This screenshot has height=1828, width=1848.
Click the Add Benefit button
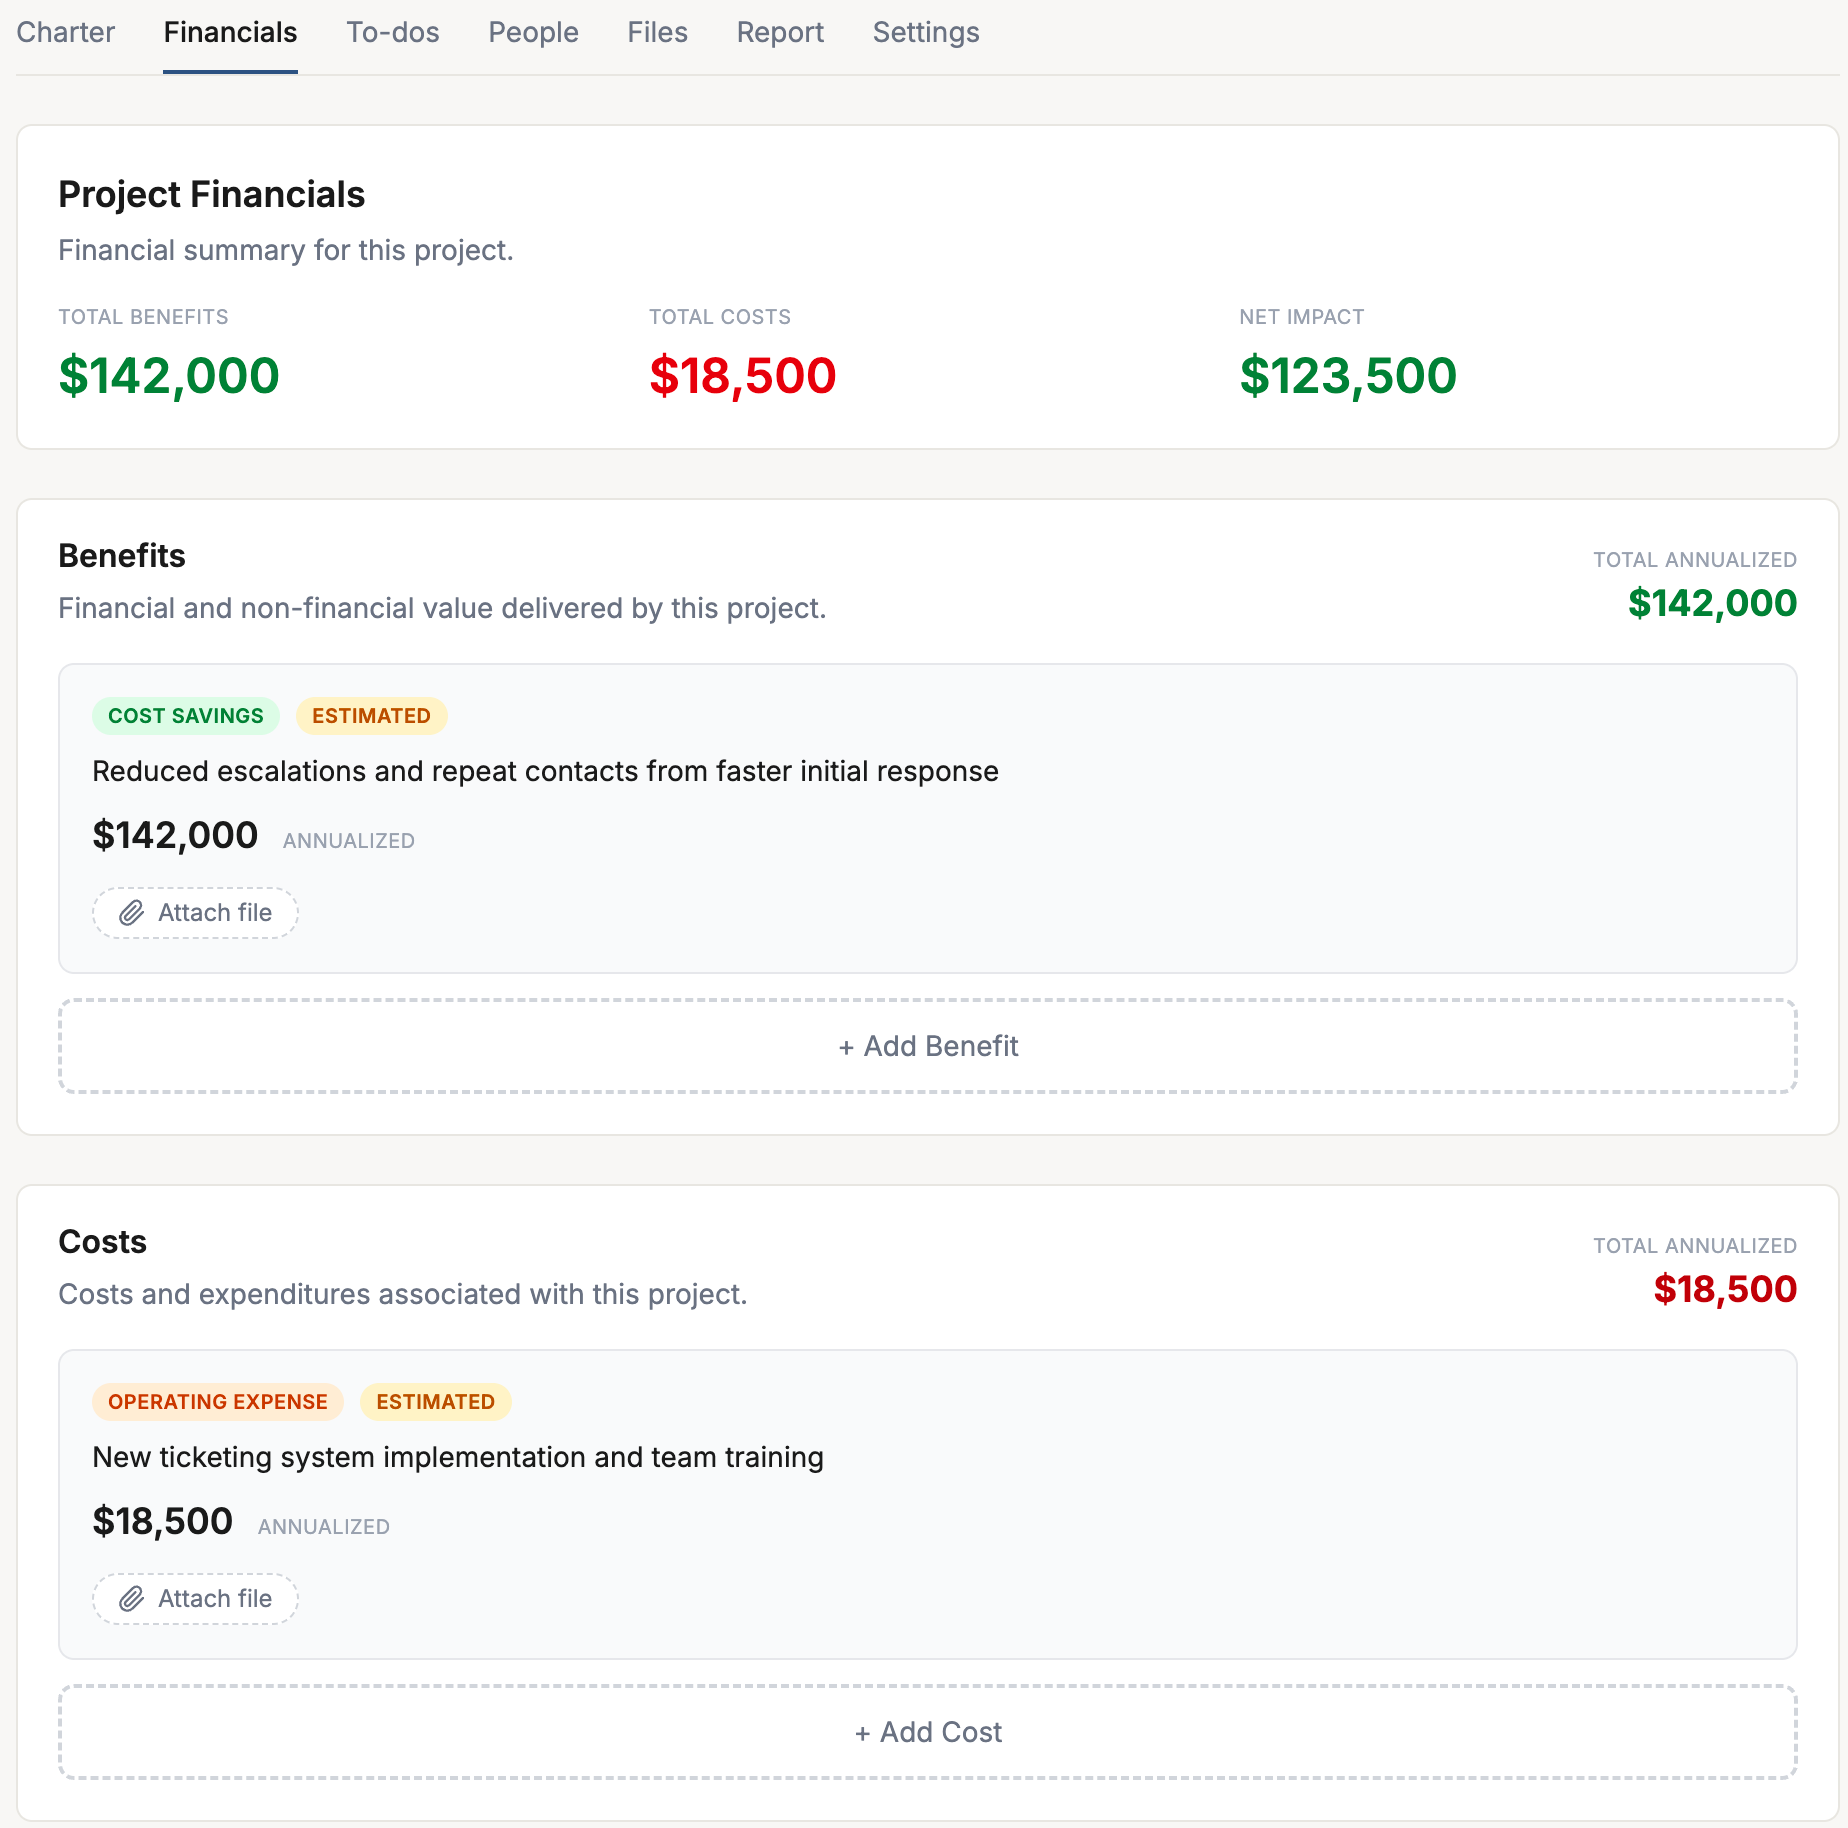pyautogui.click(x=927, y=1046)
